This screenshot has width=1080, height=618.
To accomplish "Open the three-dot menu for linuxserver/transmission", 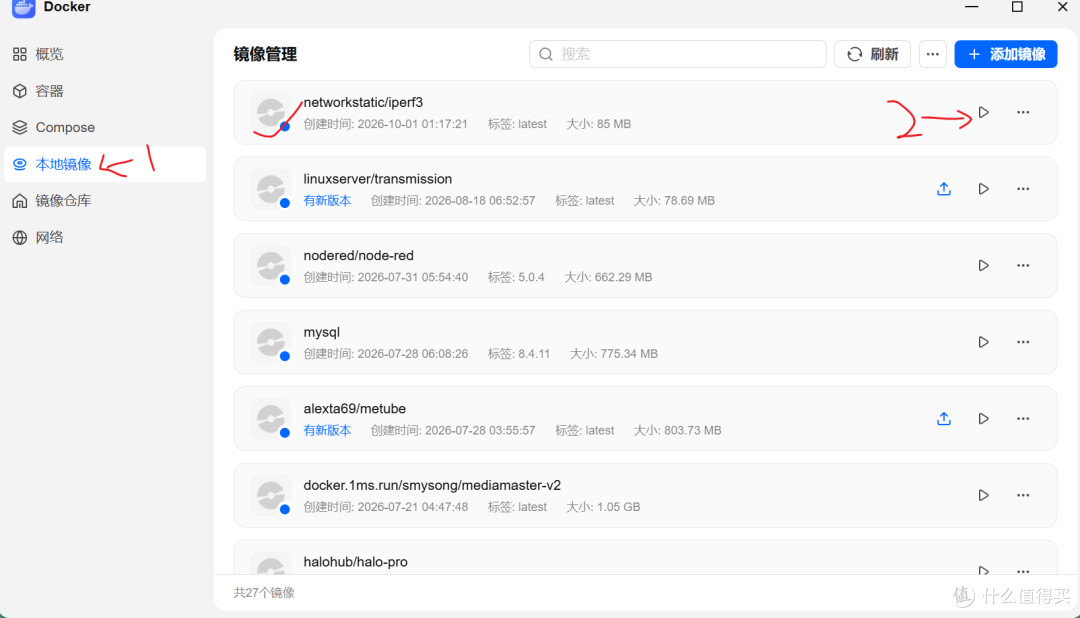I will (1023, 189).
